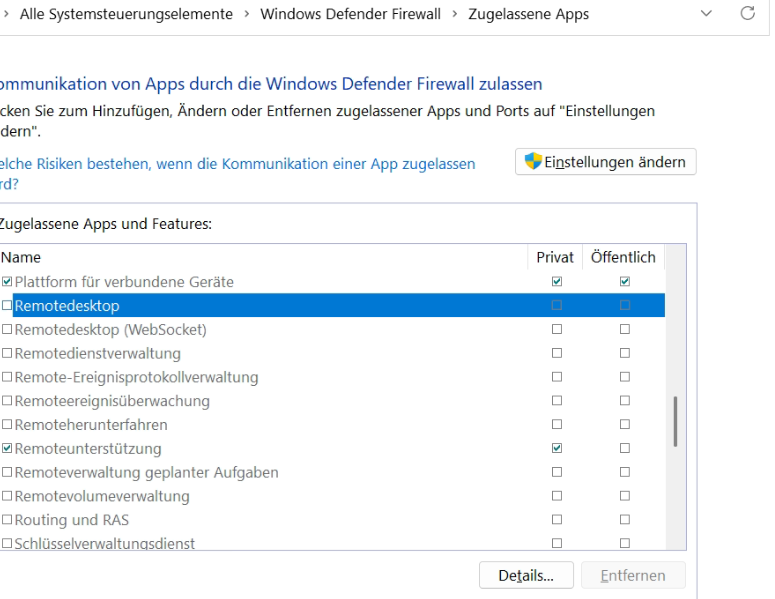Check Remoteereignisüberwachung name checkbox
This screenshot has width=775, height=599.
click(7, 400)
